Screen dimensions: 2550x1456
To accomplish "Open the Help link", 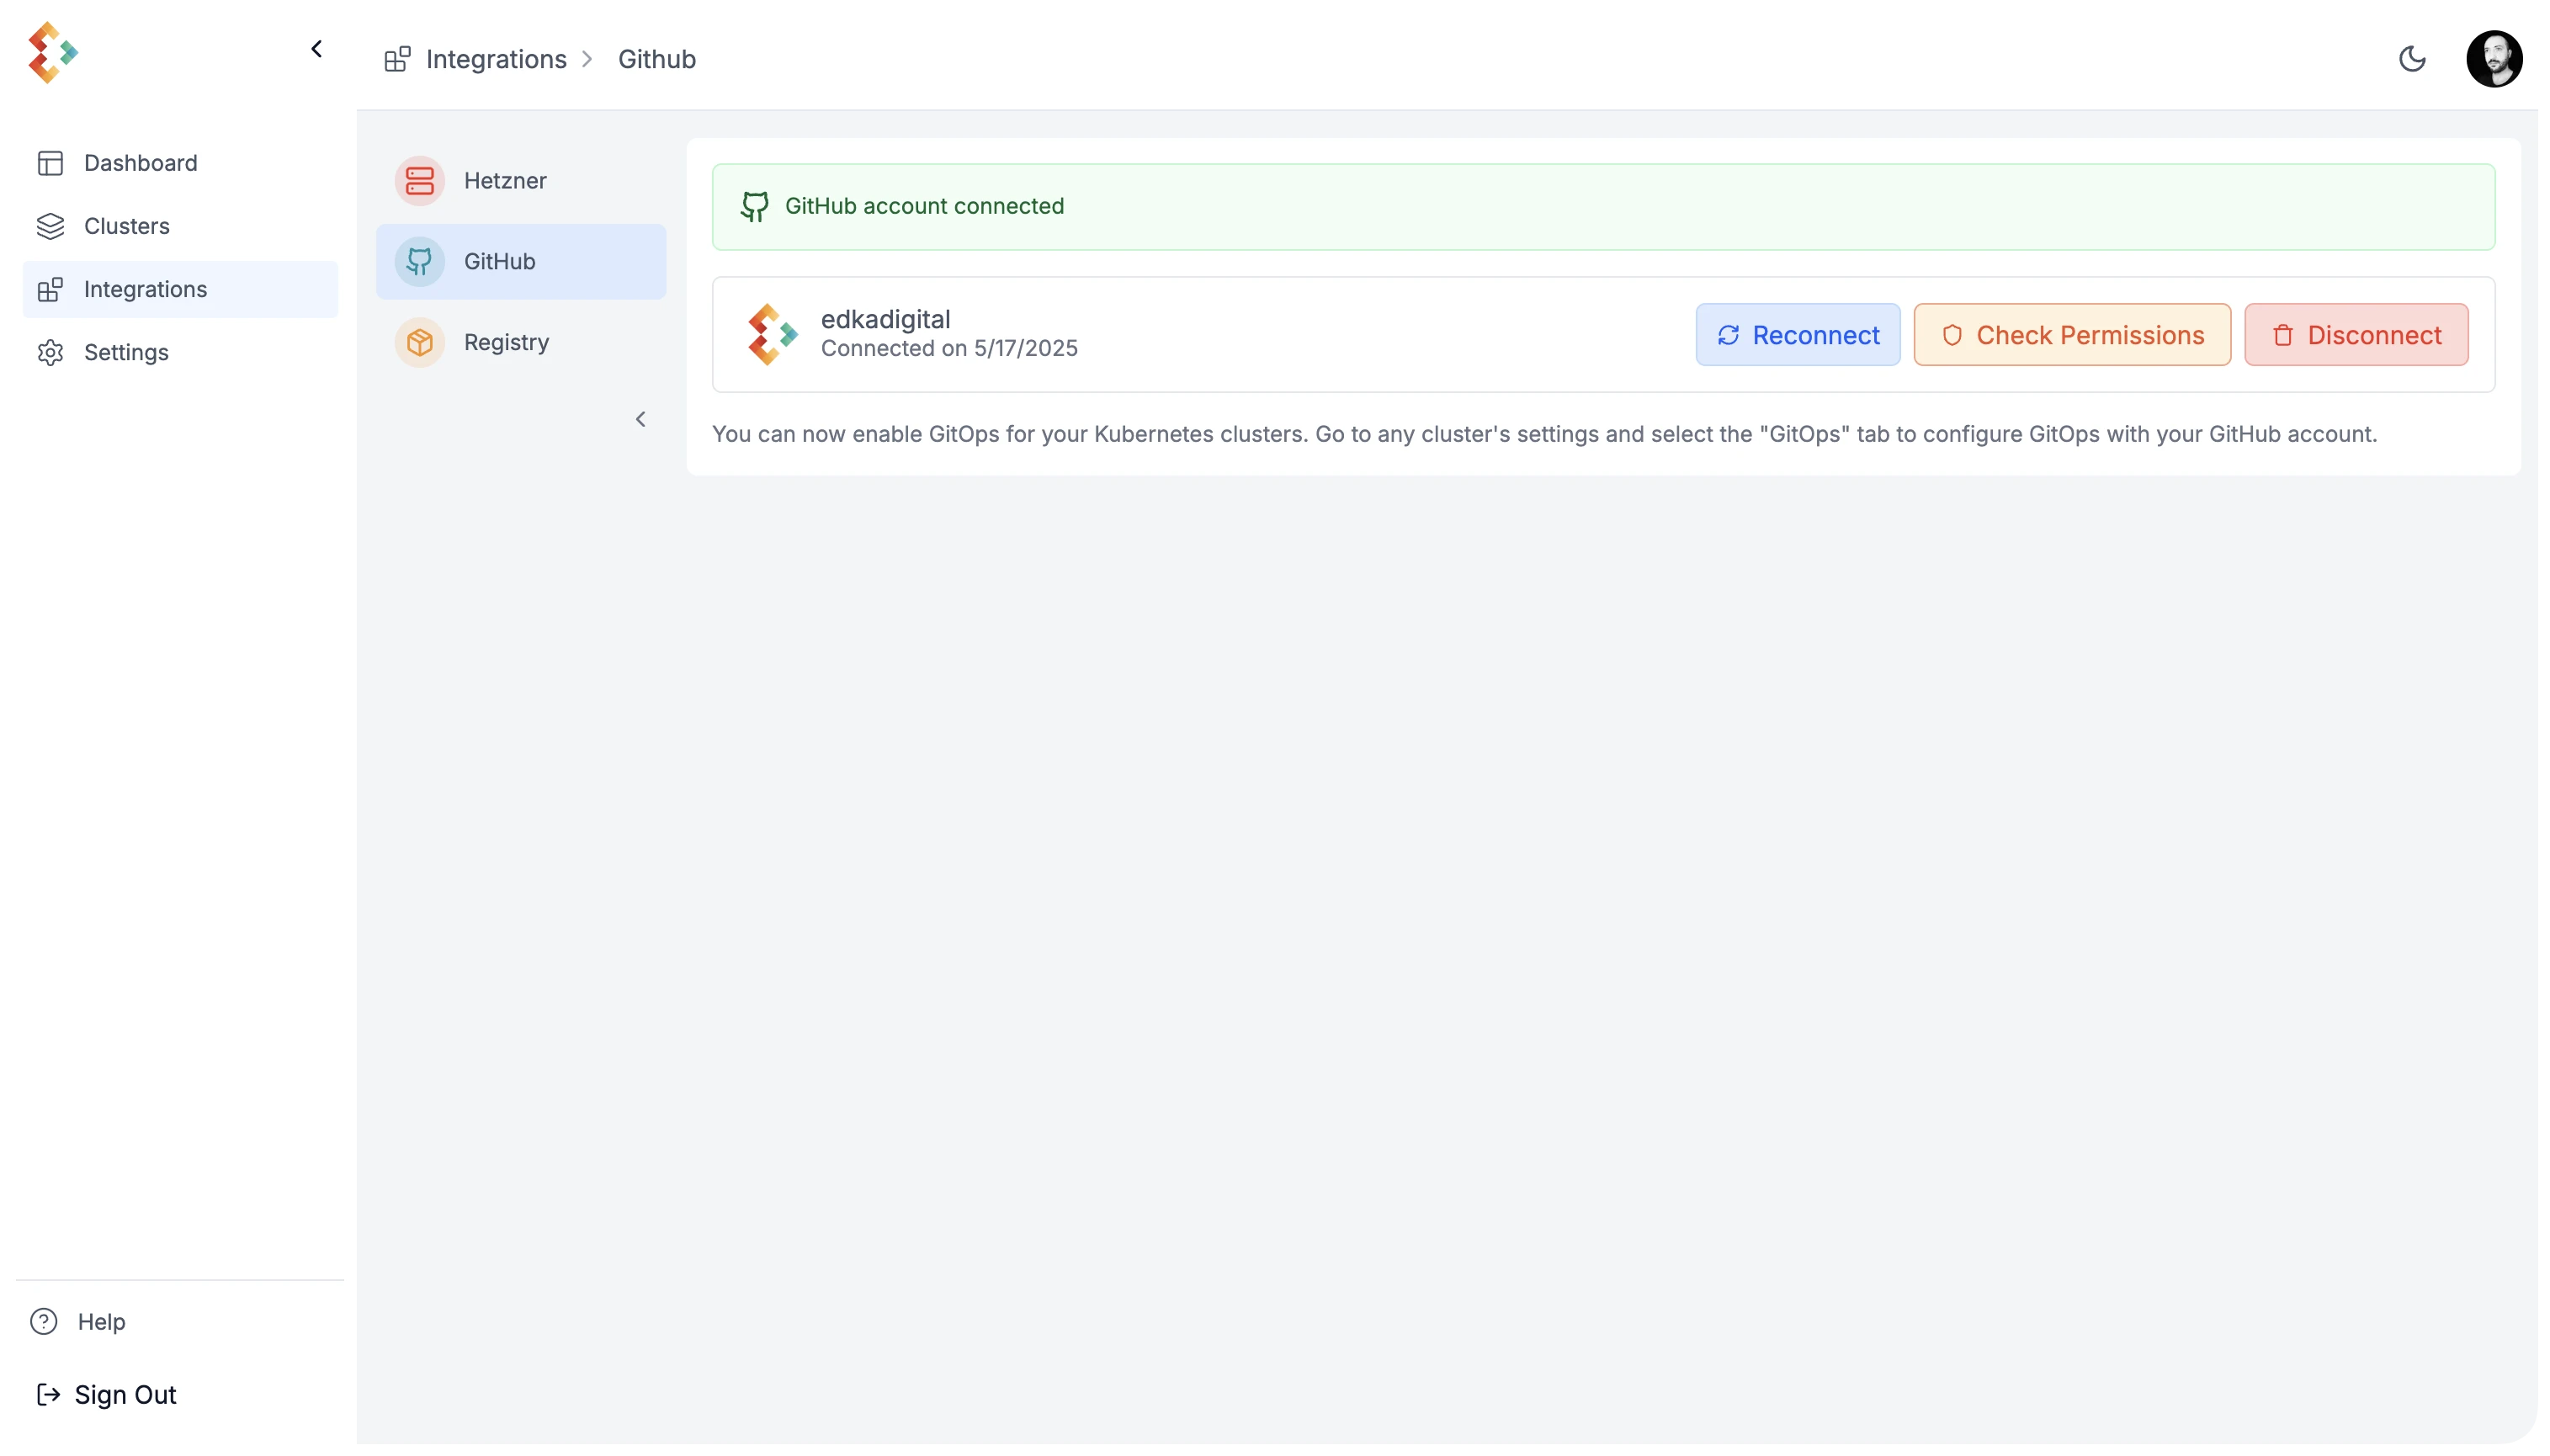I will tap(78, 1321).
